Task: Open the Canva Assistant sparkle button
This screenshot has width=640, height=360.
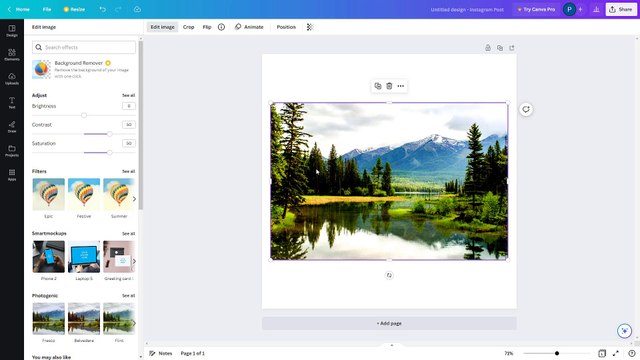Action: click(x=624, y=331)
